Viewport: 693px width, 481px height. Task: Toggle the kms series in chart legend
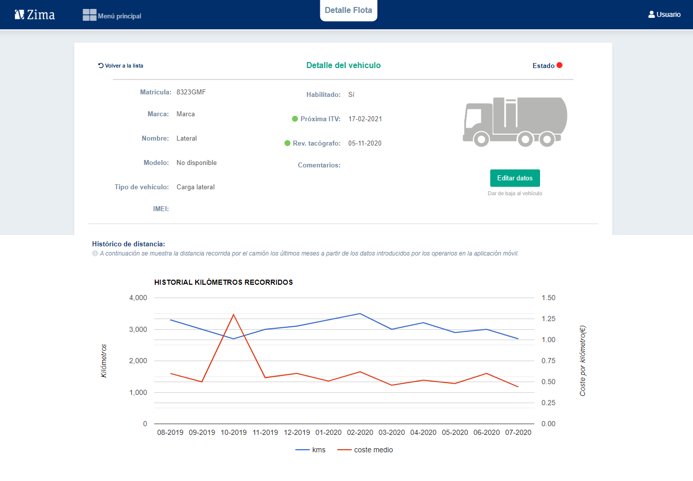311,450
